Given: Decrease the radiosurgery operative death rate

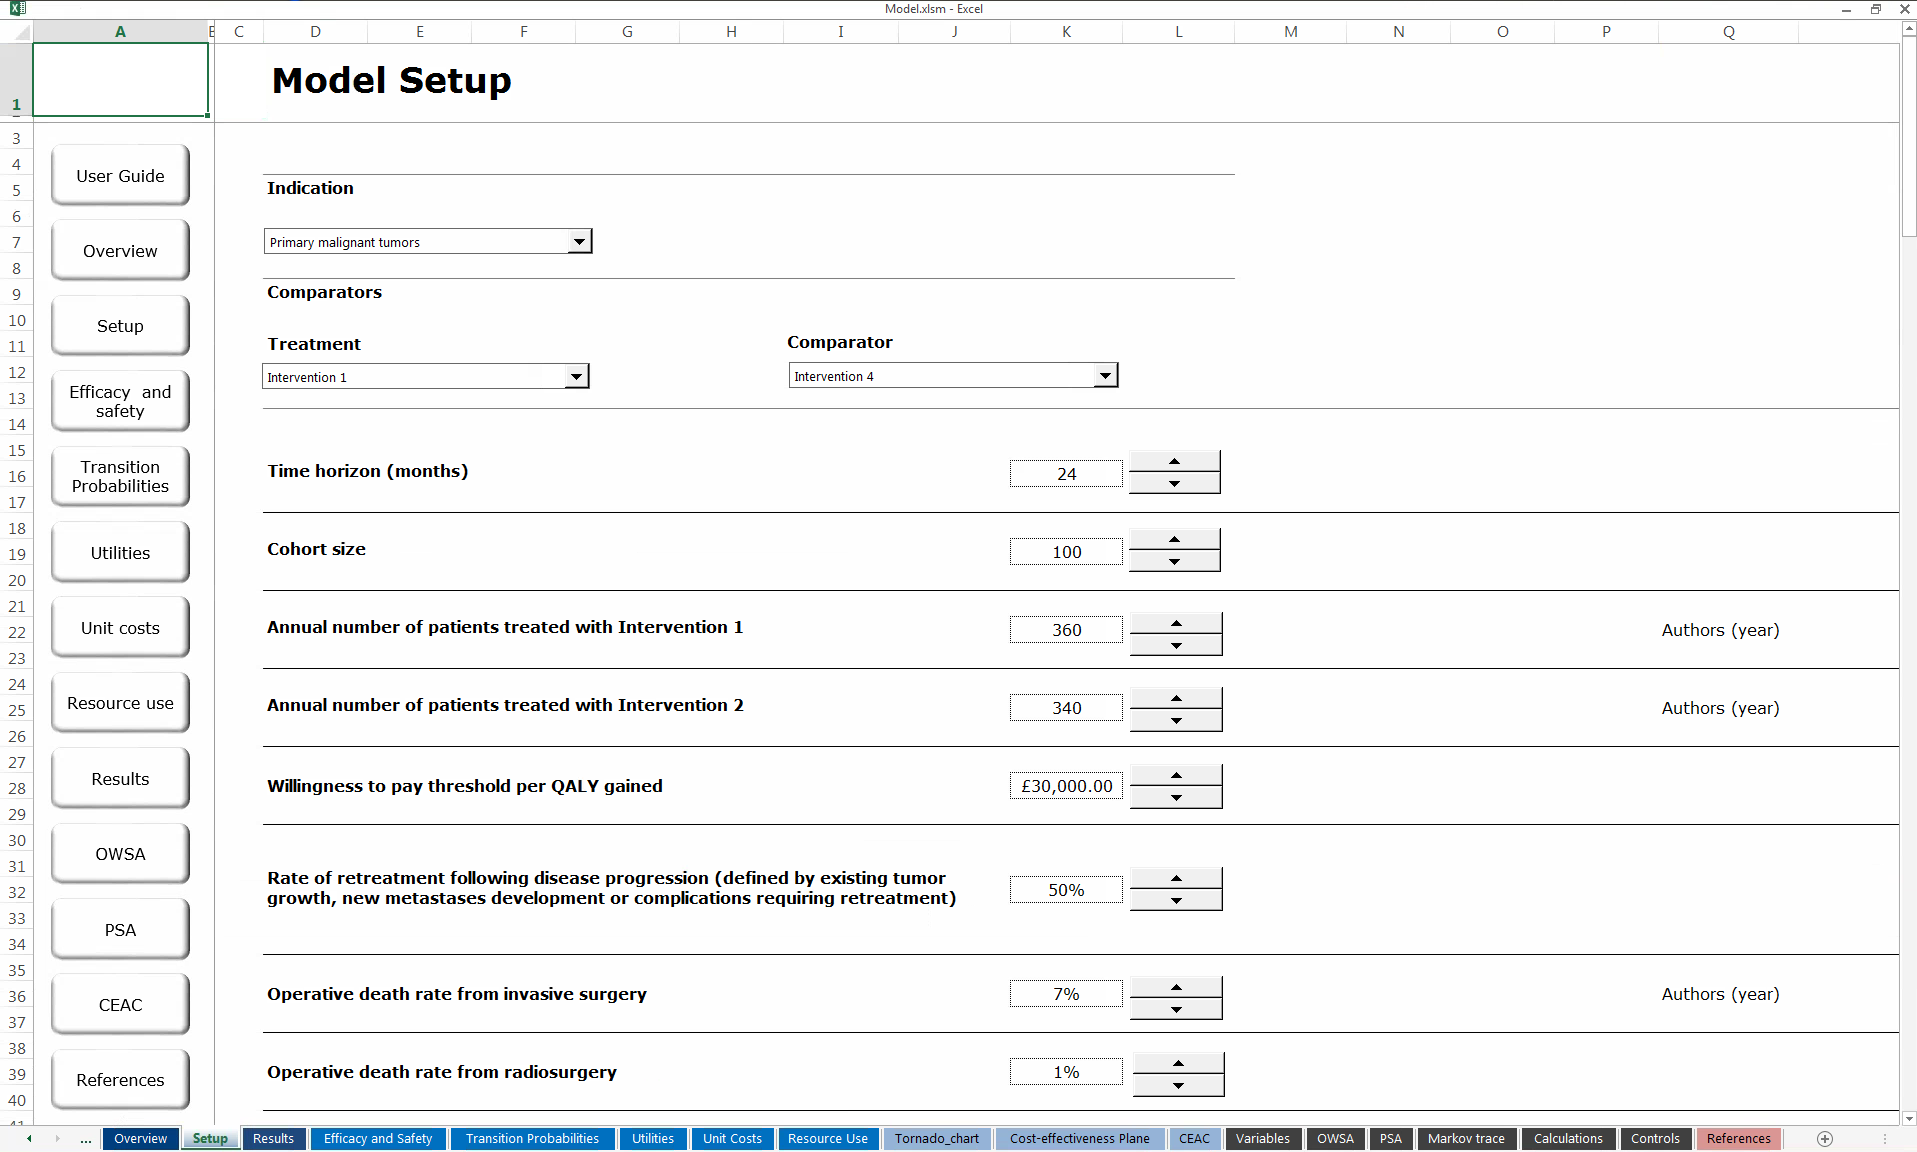Looking at the screenshot, I should coord(1178,1087).
